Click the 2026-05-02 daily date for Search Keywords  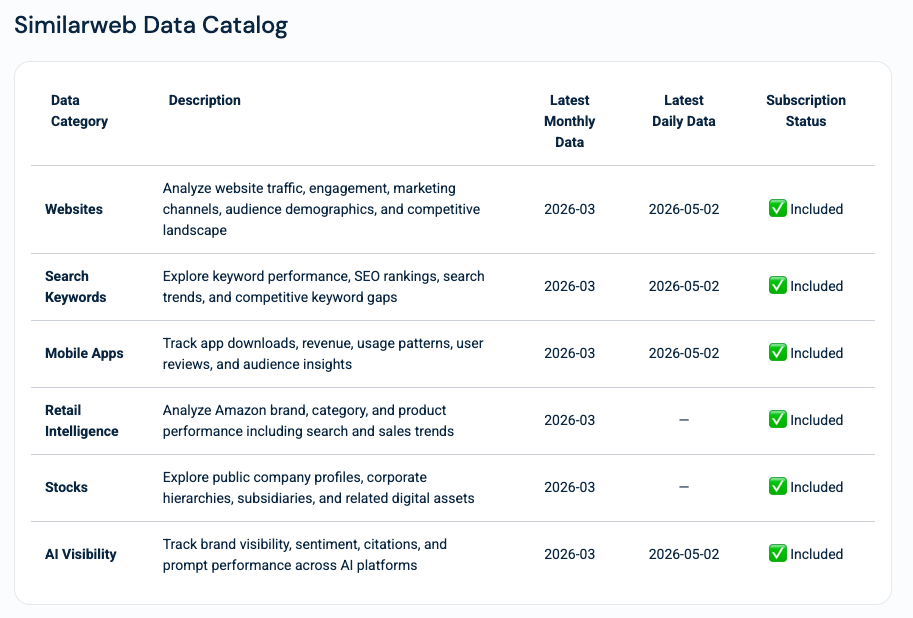coord(684,286)
